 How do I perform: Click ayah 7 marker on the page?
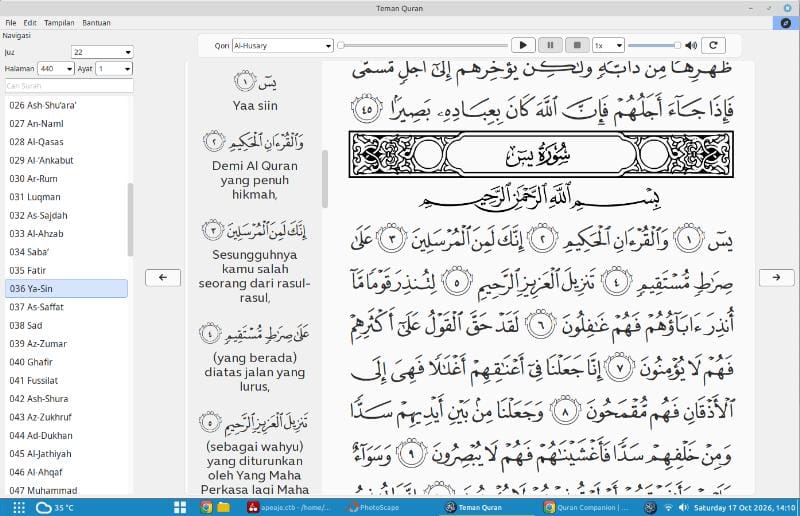620,368
